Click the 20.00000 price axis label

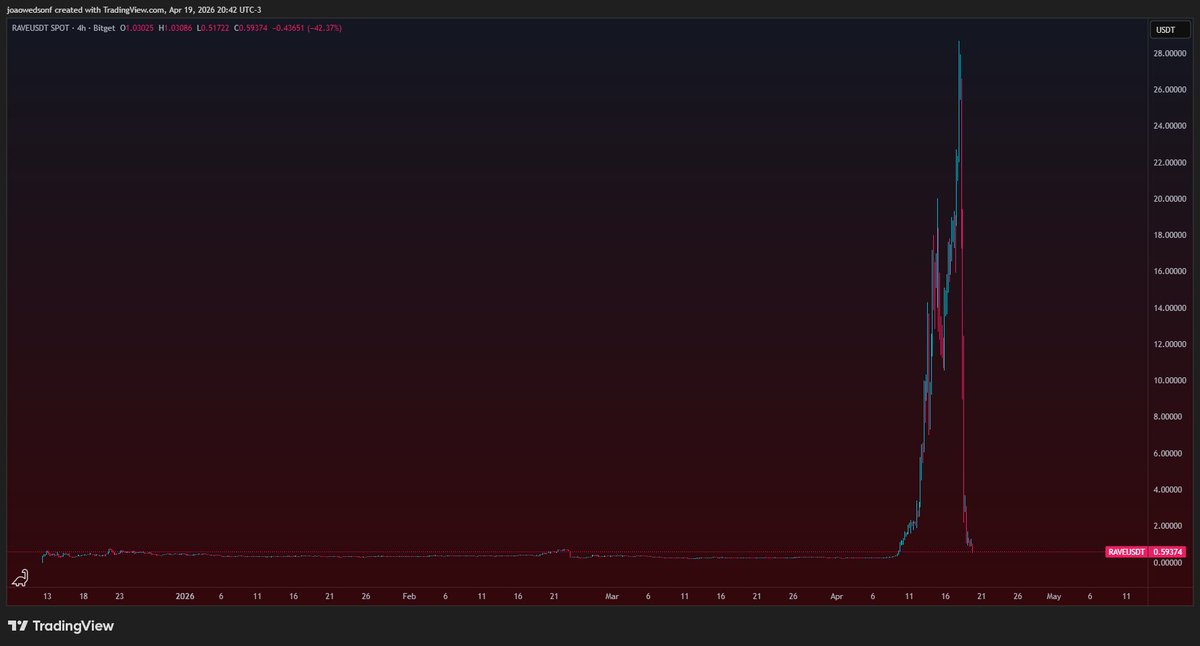[1171, 199]
